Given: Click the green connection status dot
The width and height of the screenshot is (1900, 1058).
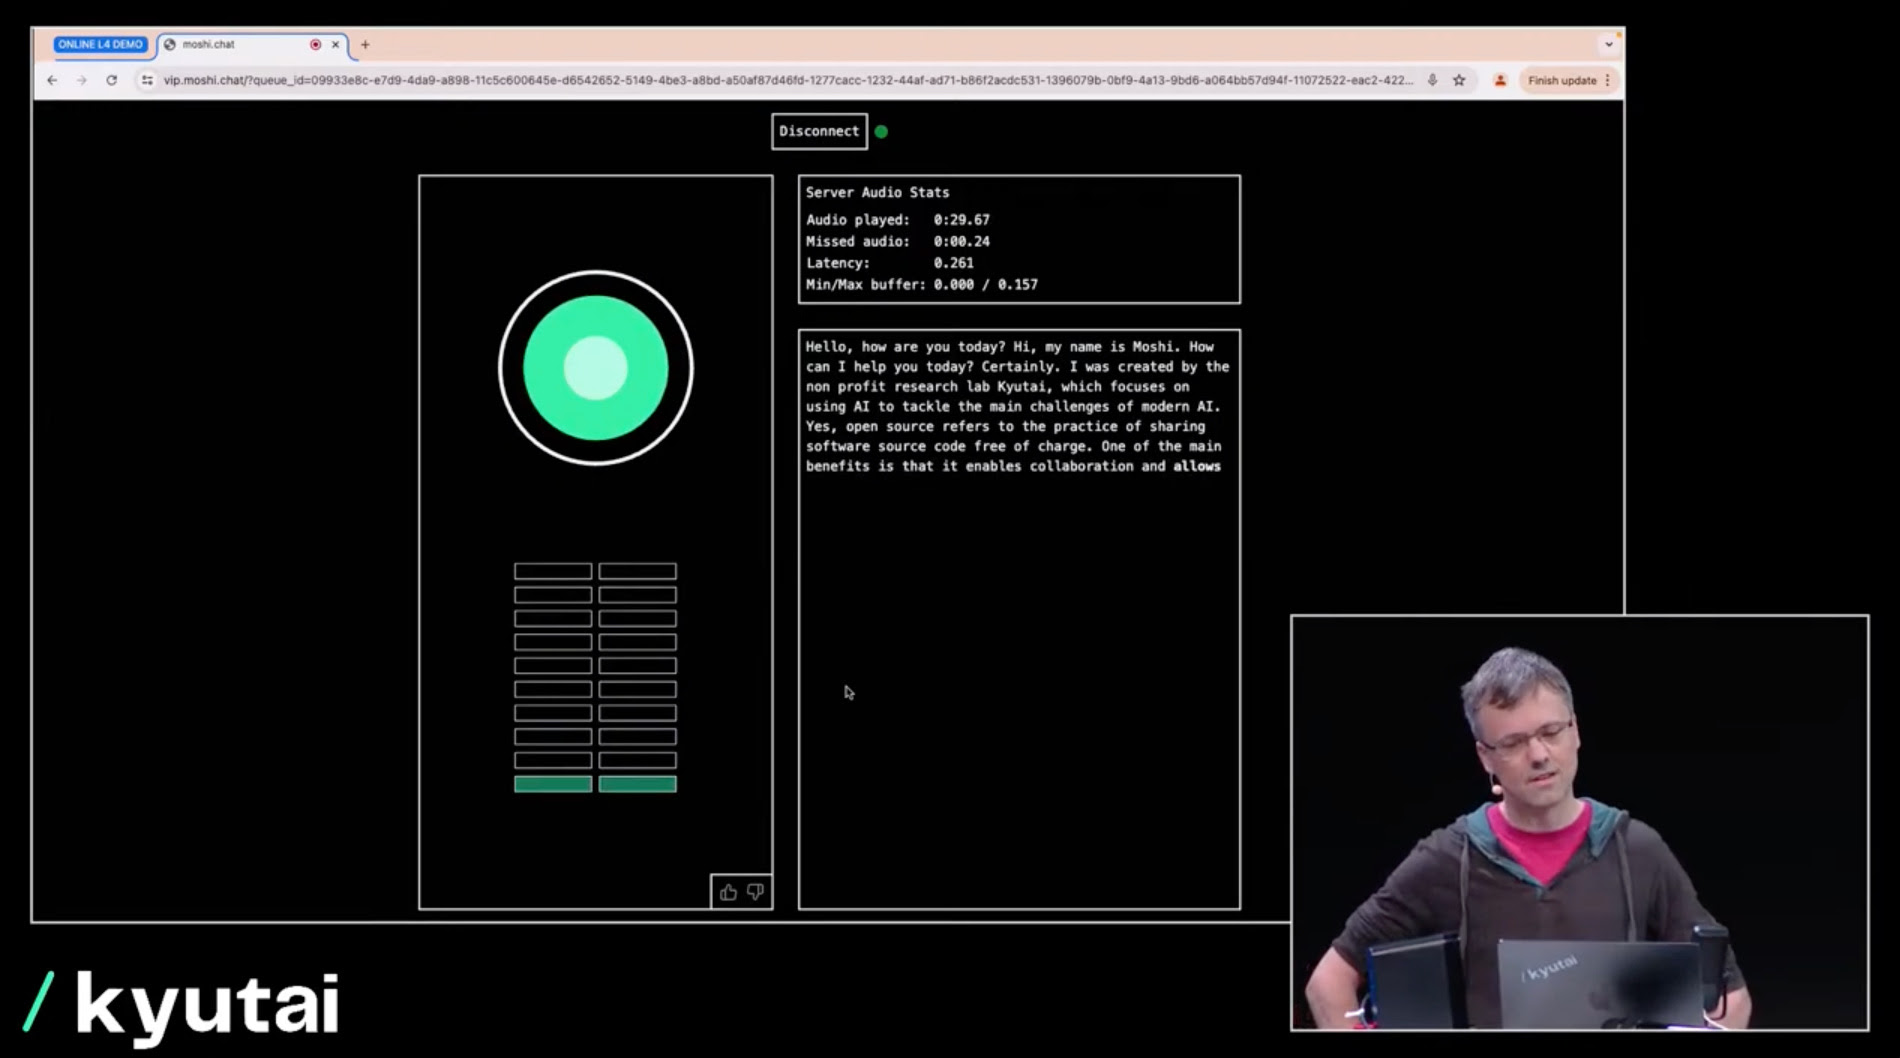Looking at the screenshot, I should click(881, 131).
